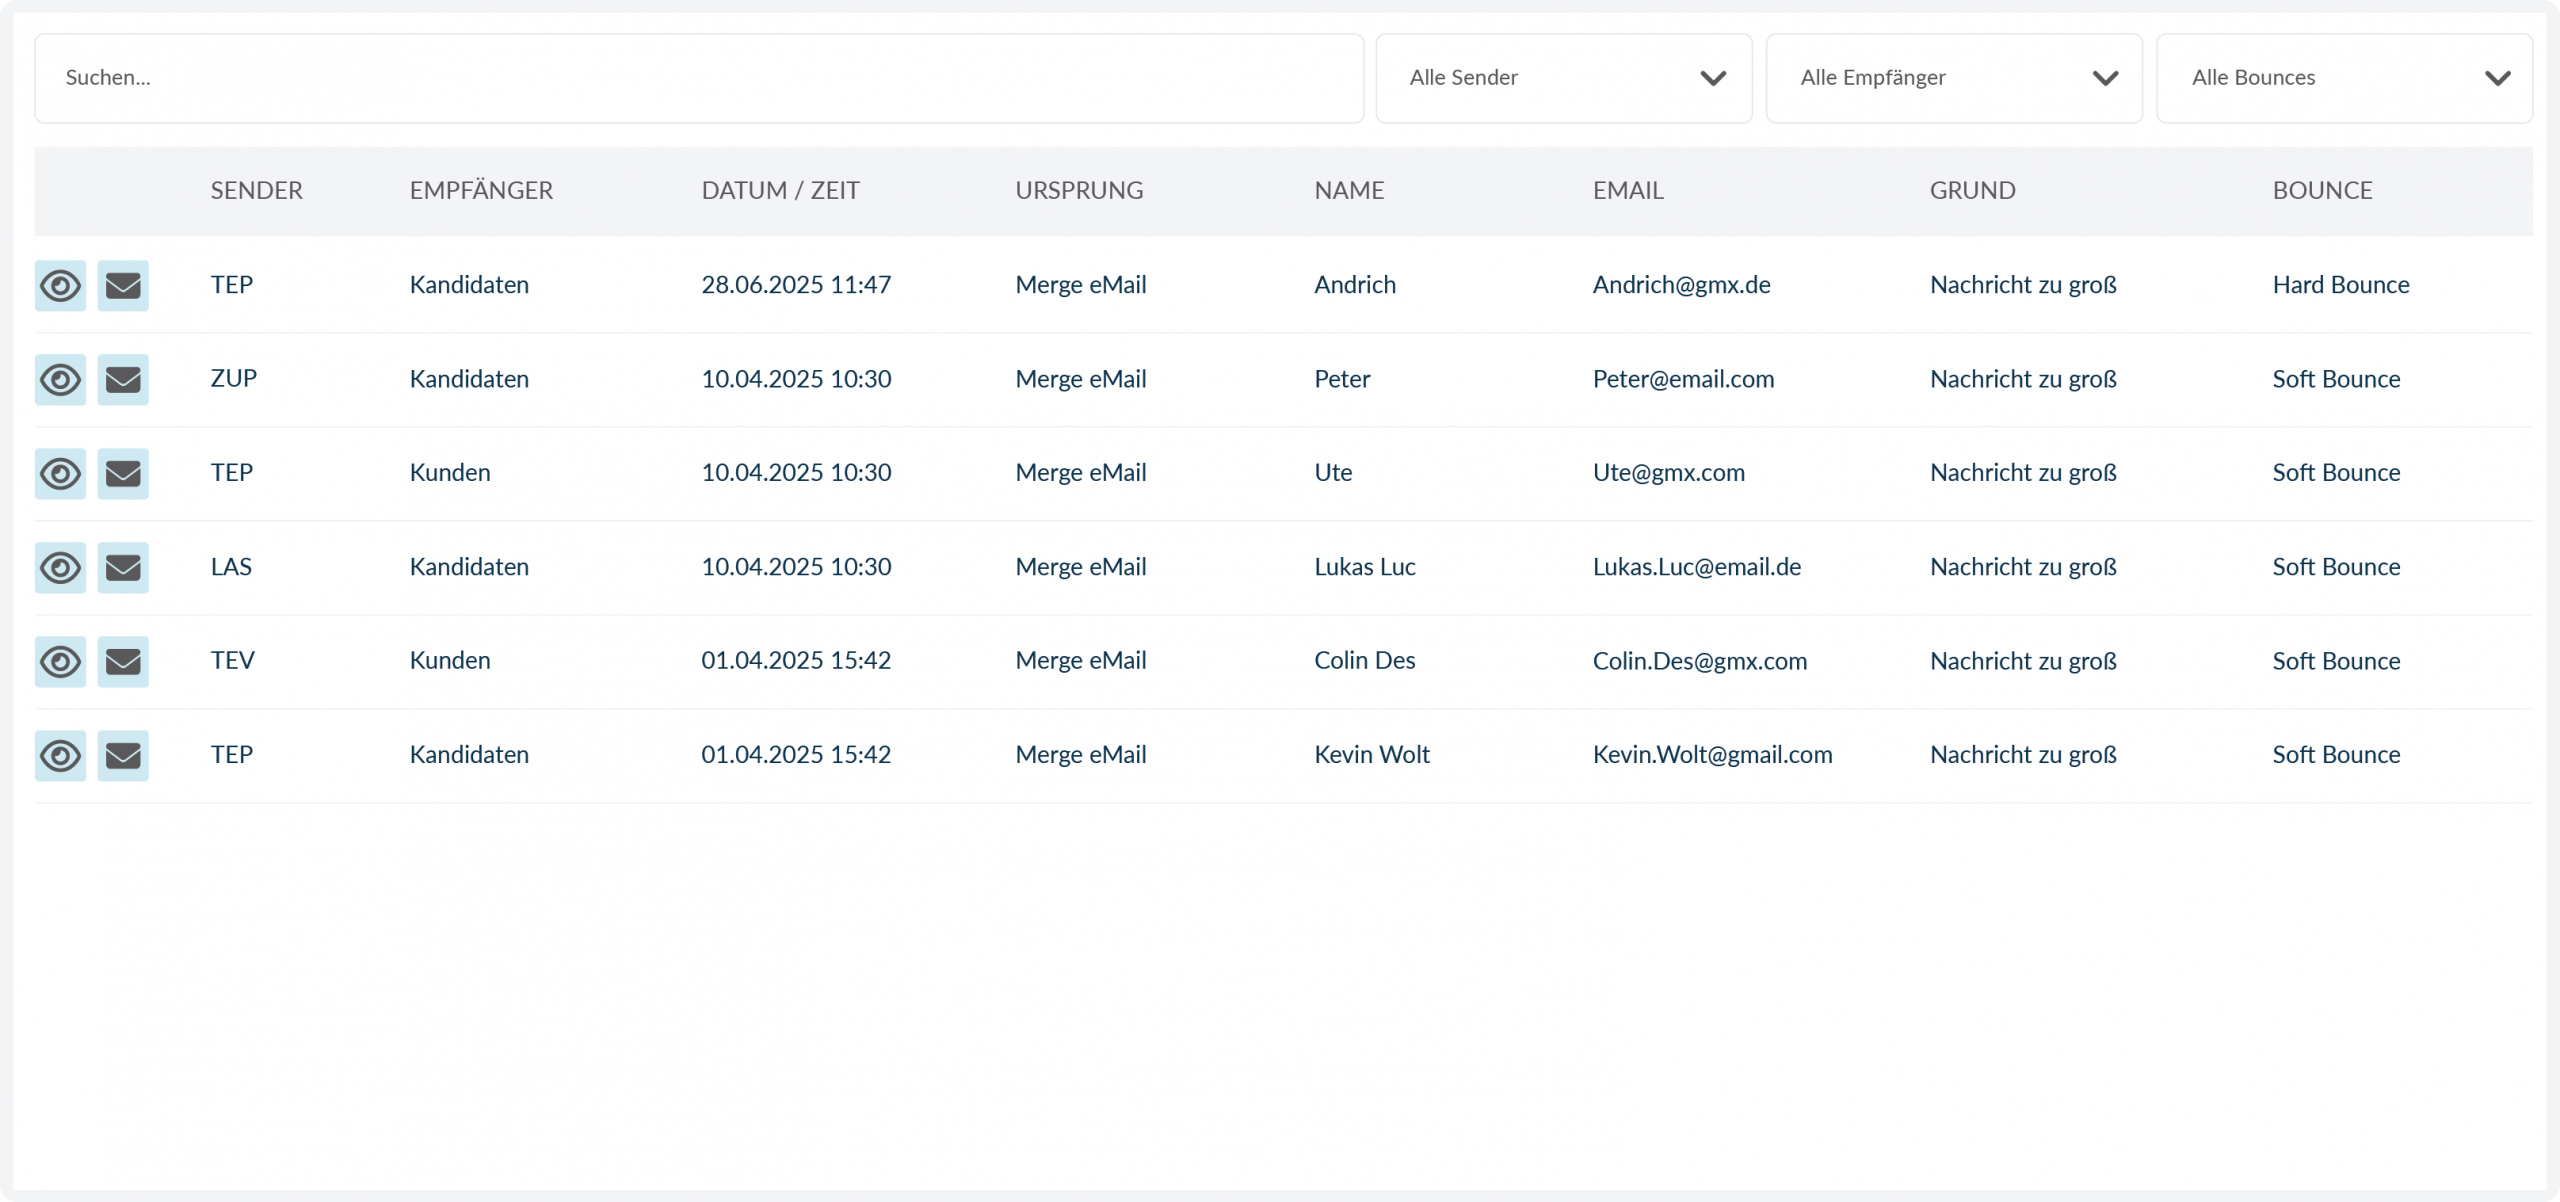Viewport: 2560px width, 1202px height.
Task: Click the eye icon for Kevin Wolt
Action: pos(60,756)
